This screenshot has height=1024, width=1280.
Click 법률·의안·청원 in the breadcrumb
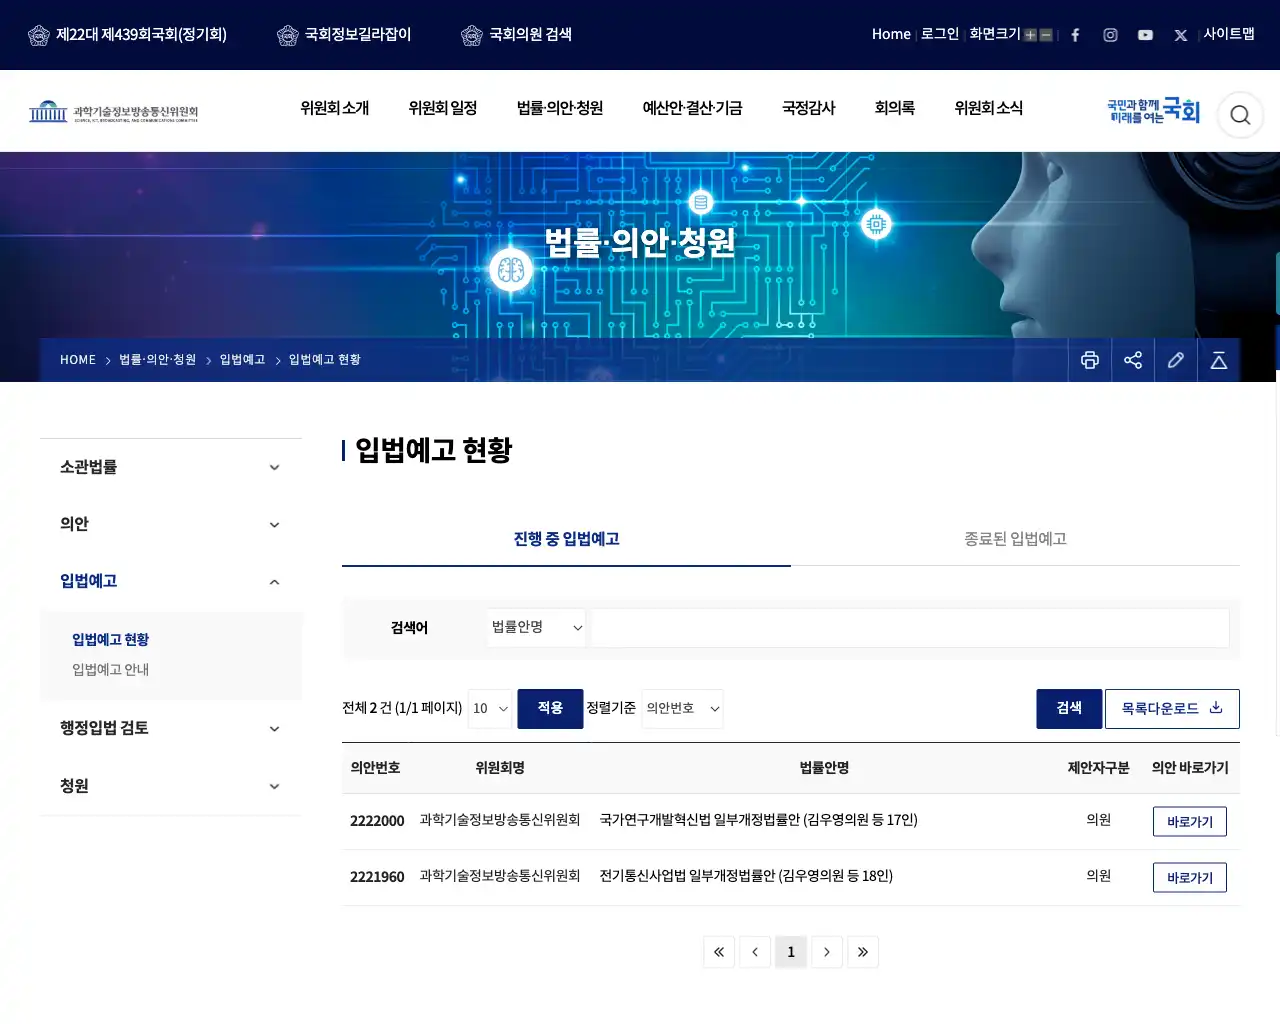[x=158, y=360]
